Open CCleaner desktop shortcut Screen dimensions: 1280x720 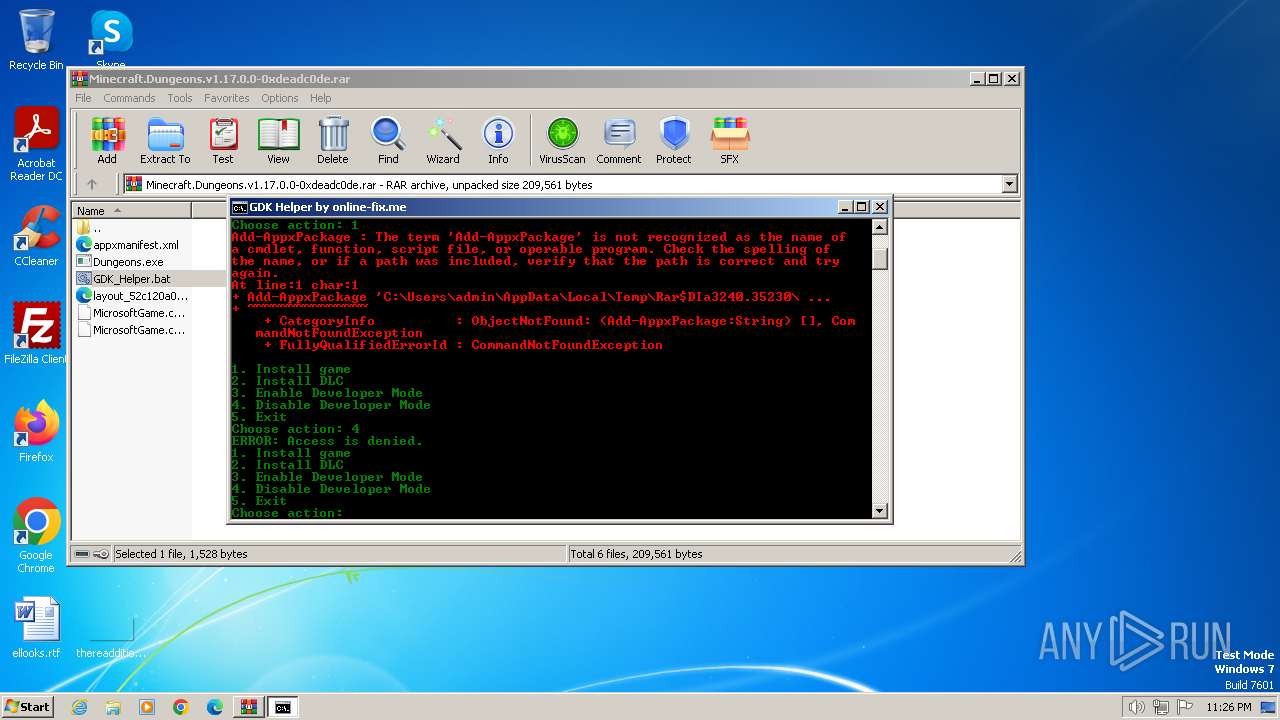click(36, 236)
